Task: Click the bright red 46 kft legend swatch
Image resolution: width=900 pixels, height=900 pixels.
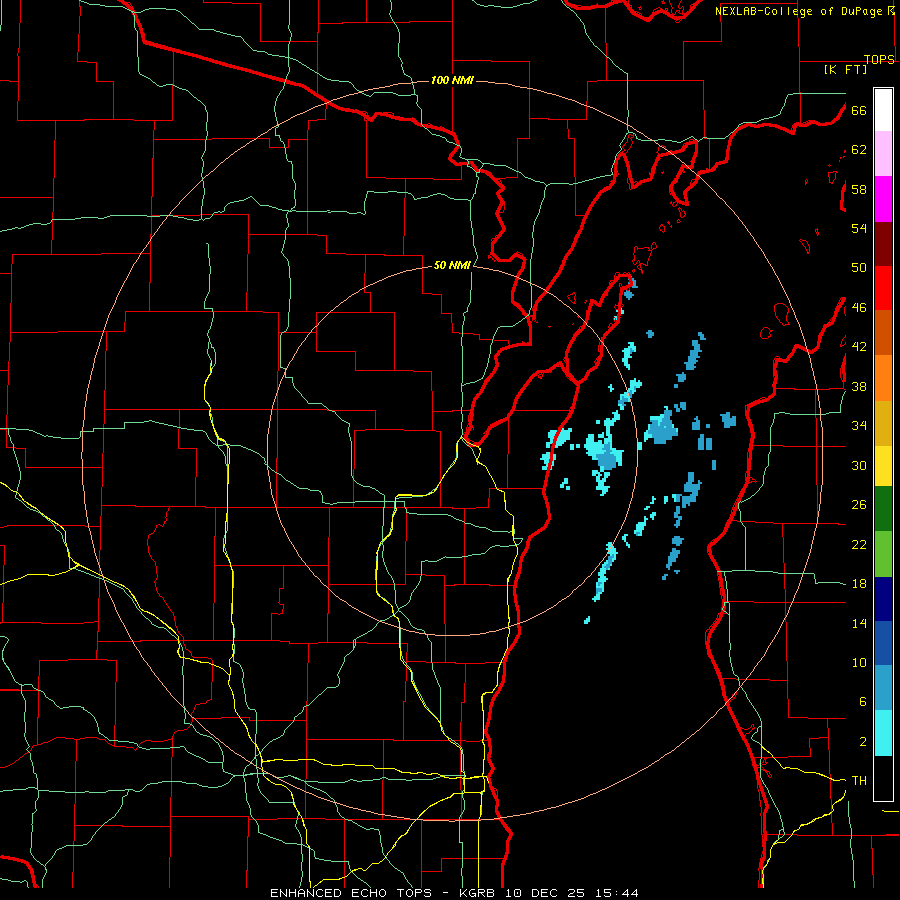Action: [x=883, y=288]
